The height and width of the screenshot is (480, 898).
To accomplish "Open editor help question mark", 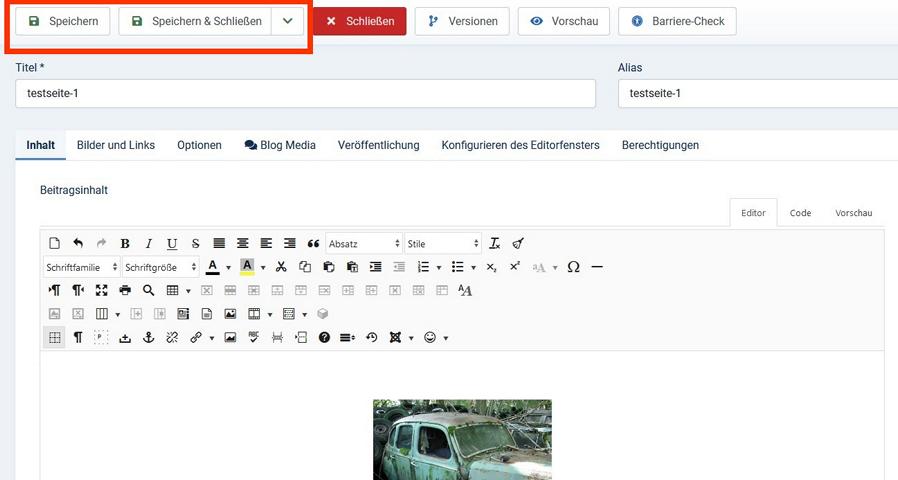I will [324, 337].
